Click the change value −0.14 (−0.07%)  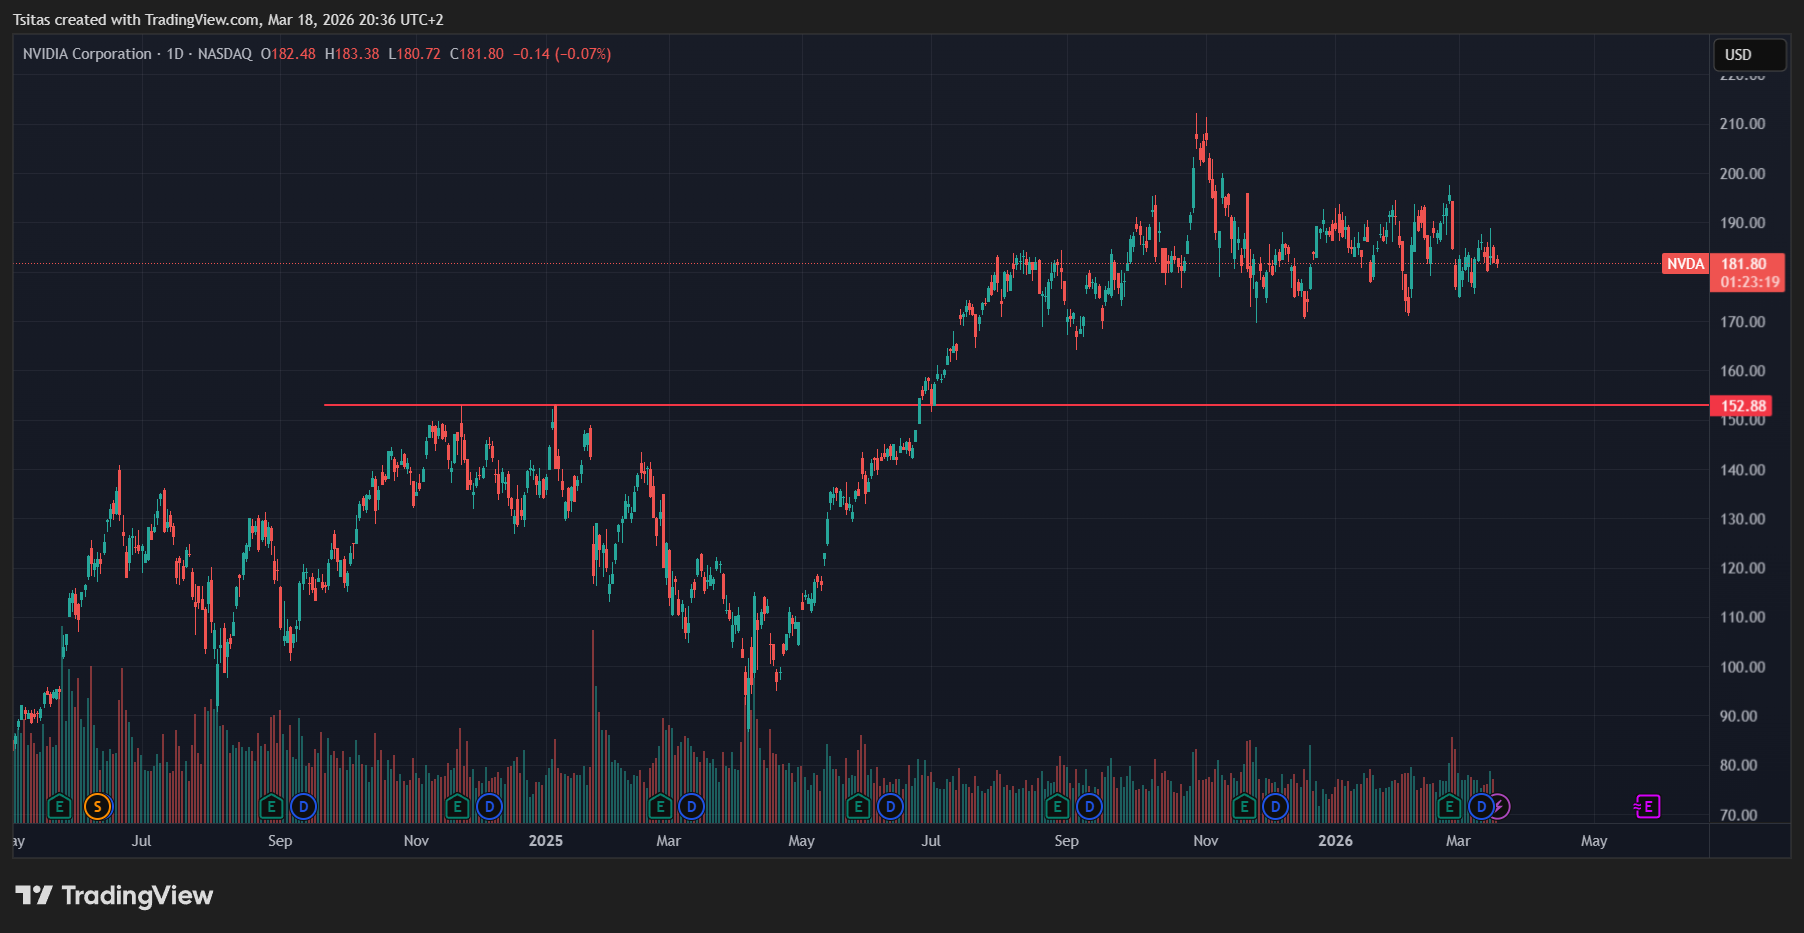[562, 54]
